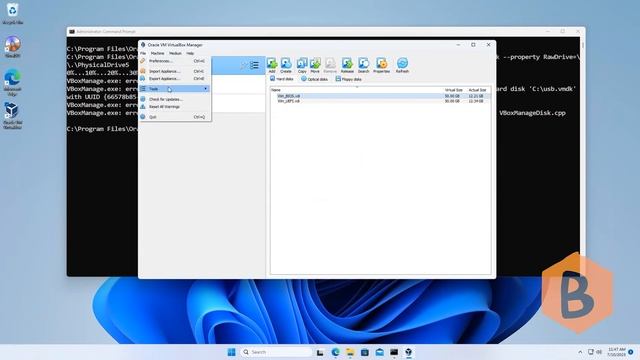Click the pin icon in Tools header
The height and width of the screenshot is (360, 640).
point(244,65)
